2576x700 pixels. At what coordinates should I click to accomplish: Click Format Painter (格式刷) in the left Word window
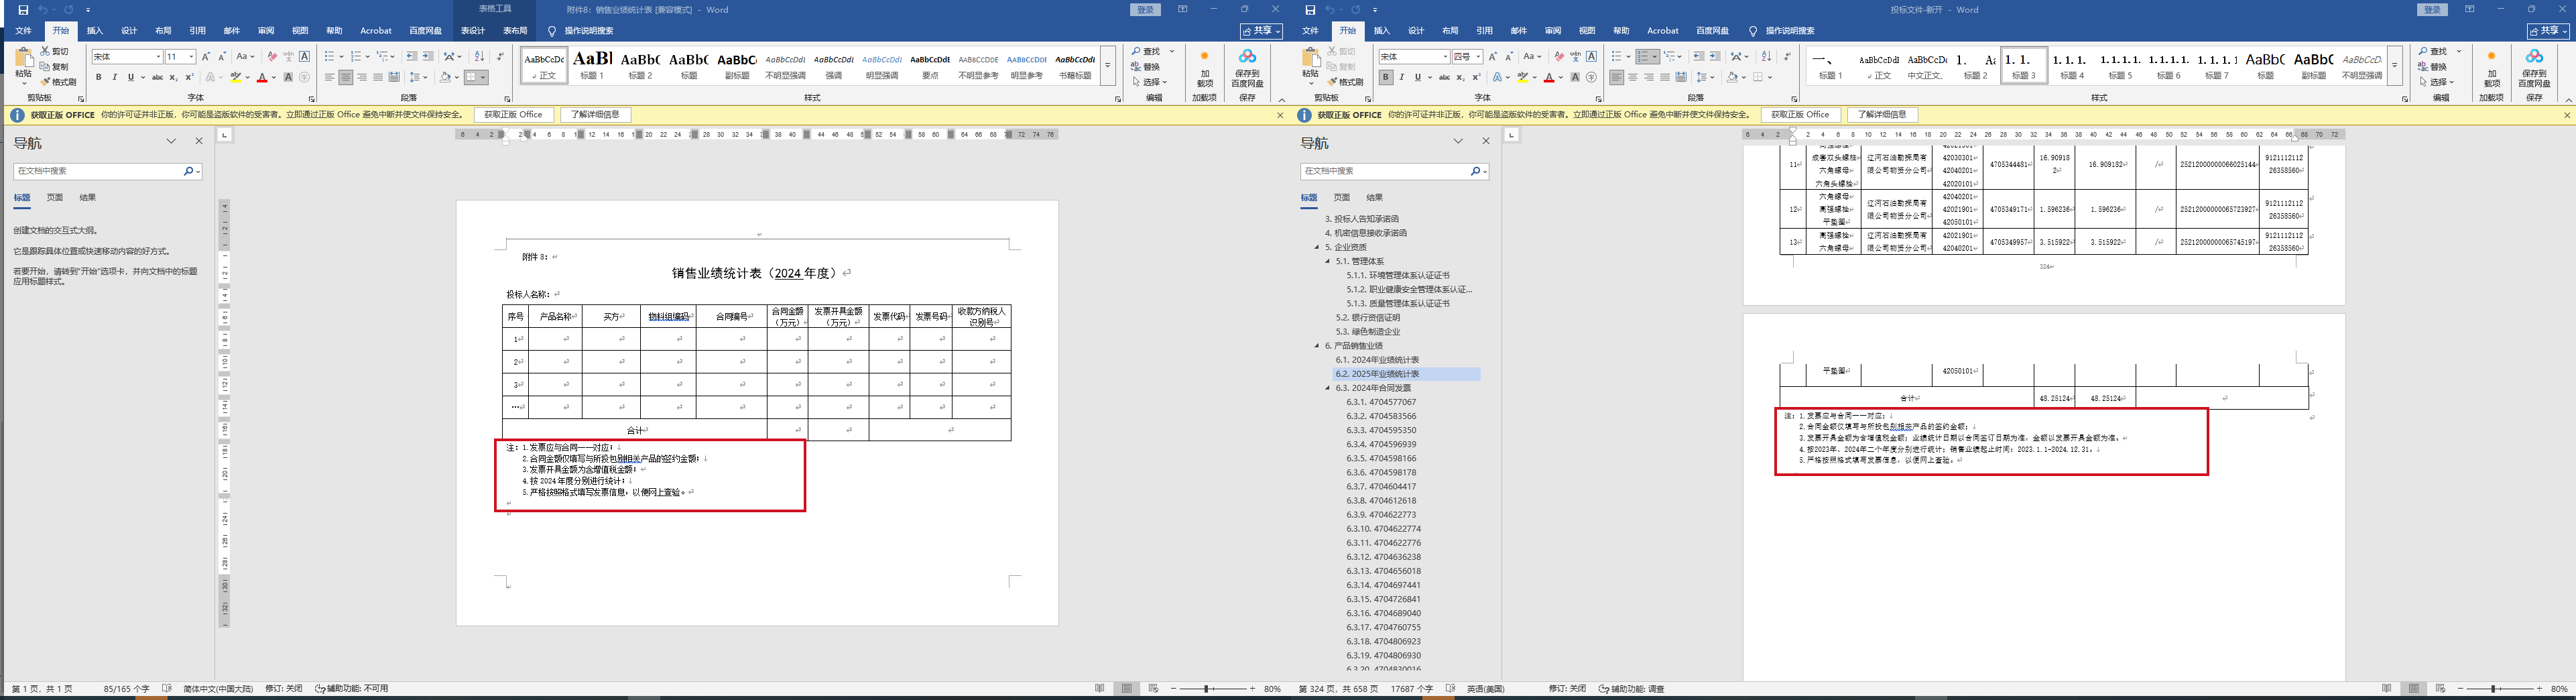click(59, 82)
